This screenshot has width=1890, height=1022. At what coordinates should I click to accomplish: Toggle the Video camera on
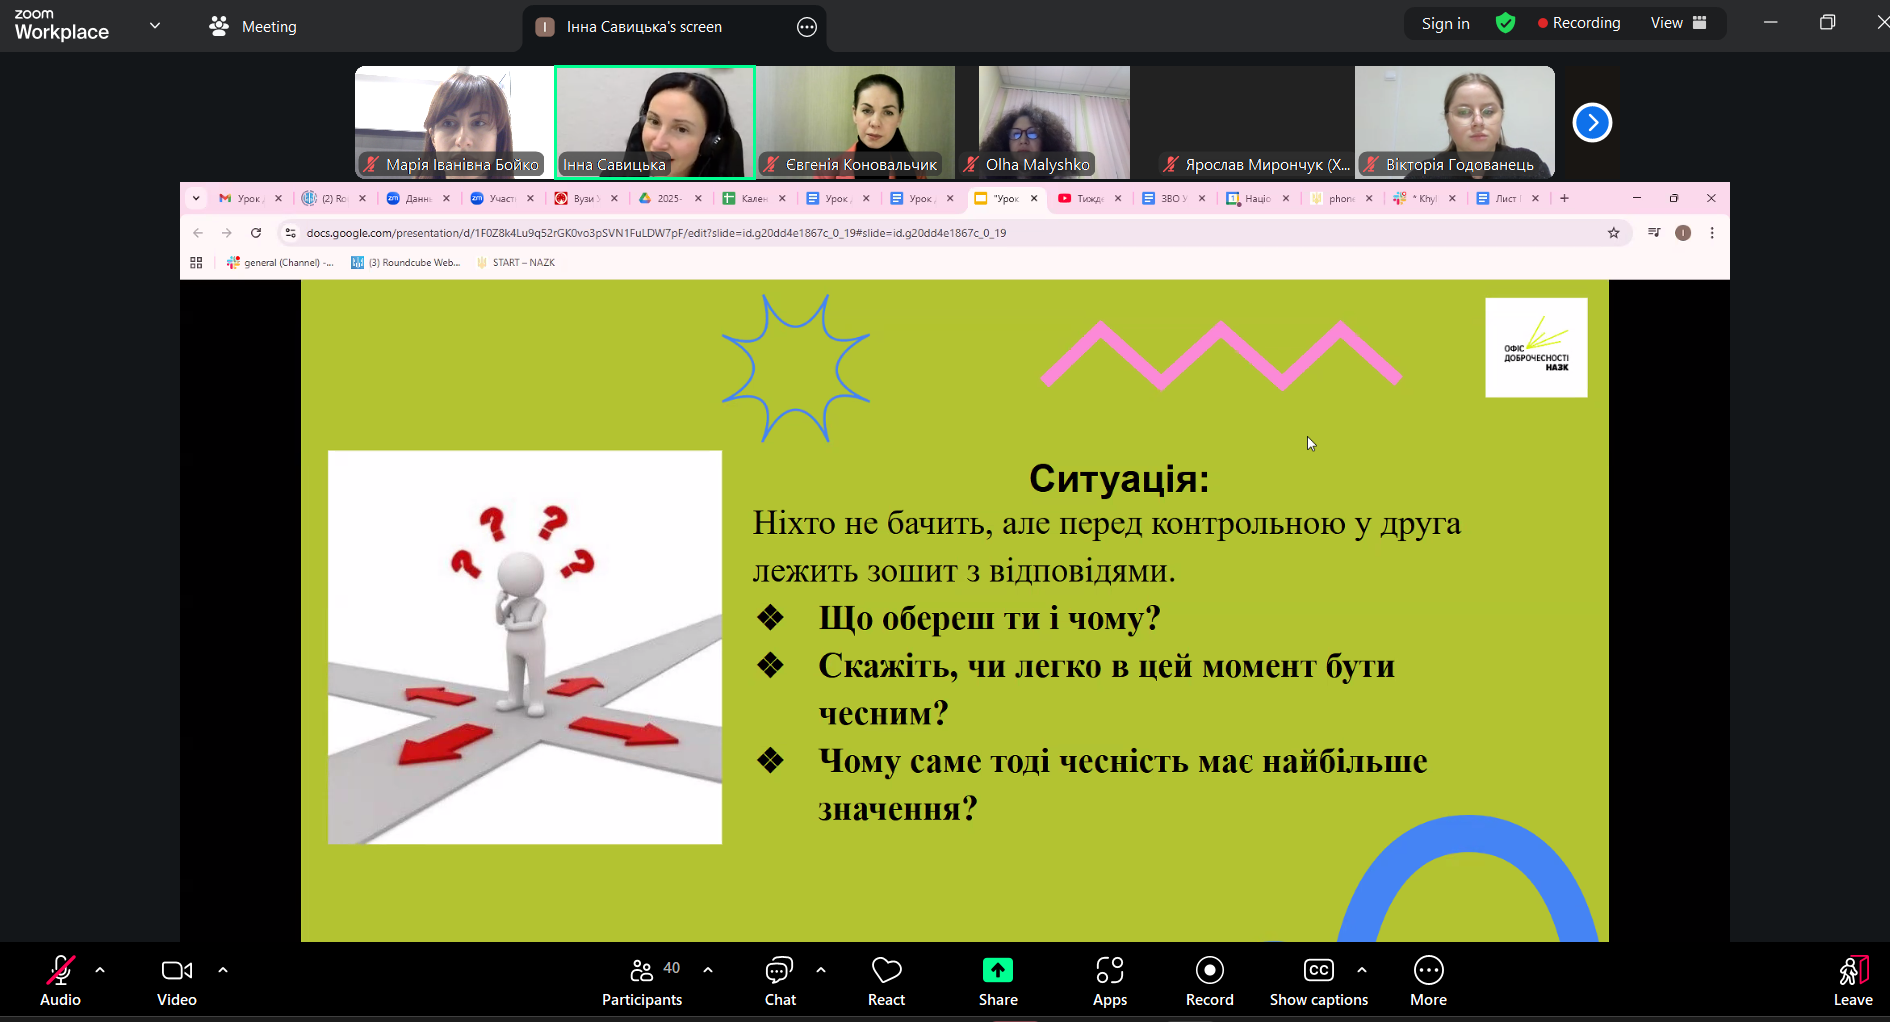pyautogui.click(x=177, y=981)
